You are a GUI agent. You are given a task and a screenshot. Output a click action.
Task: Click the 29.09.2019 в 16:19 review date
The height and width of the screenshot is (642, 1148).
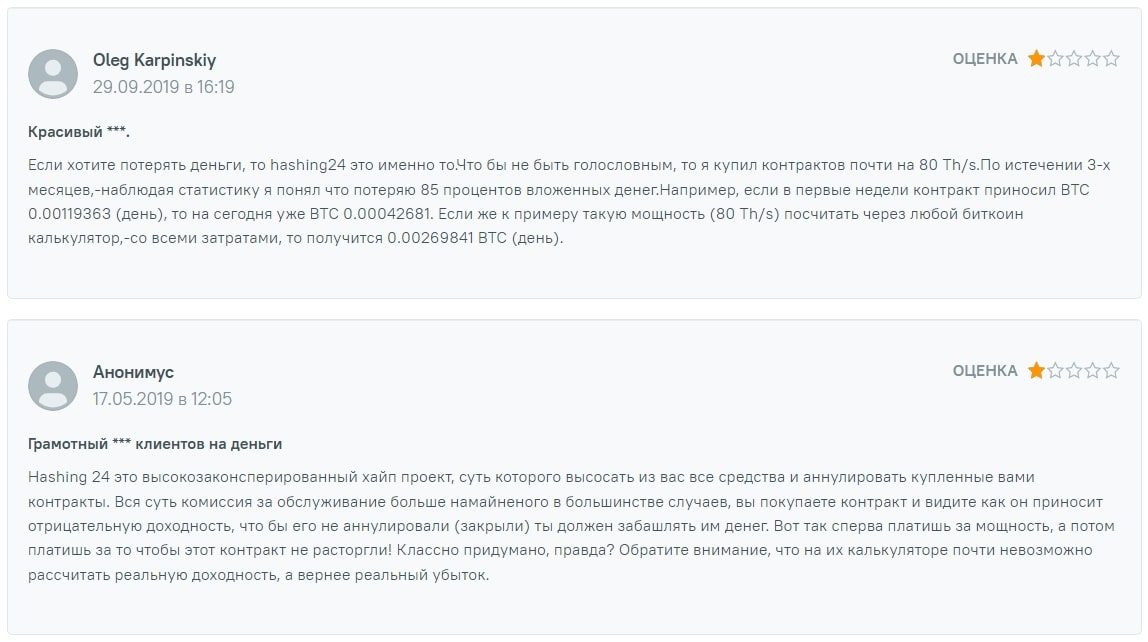point(163,87)
